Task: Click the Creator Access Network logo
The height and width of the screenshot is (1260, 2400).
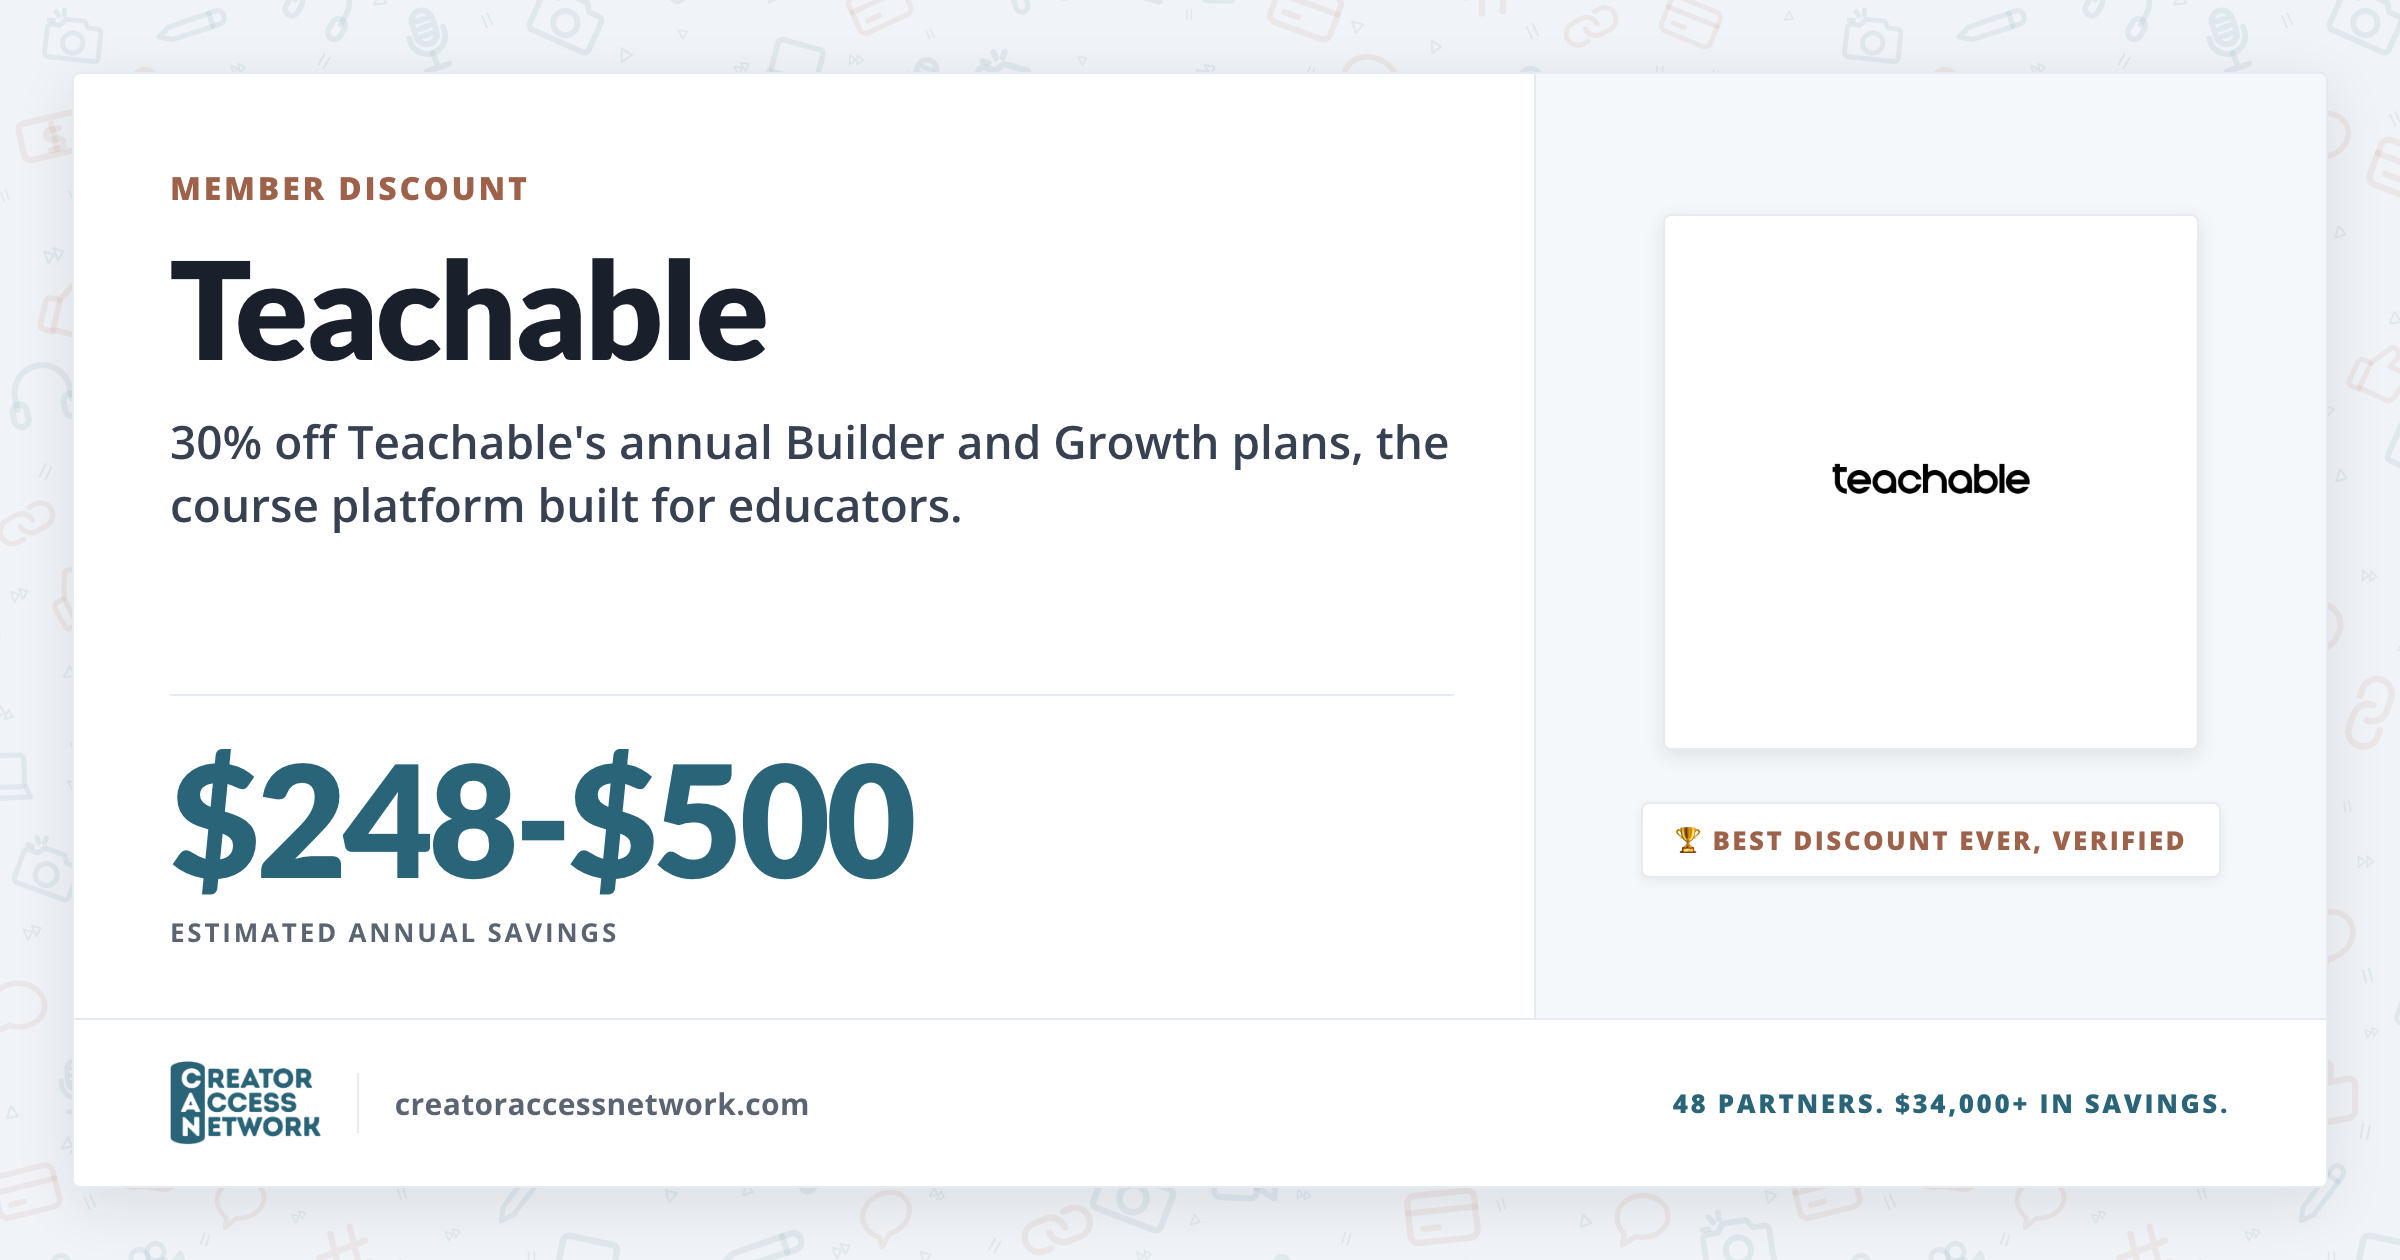Action: [x=245, y=1103]
